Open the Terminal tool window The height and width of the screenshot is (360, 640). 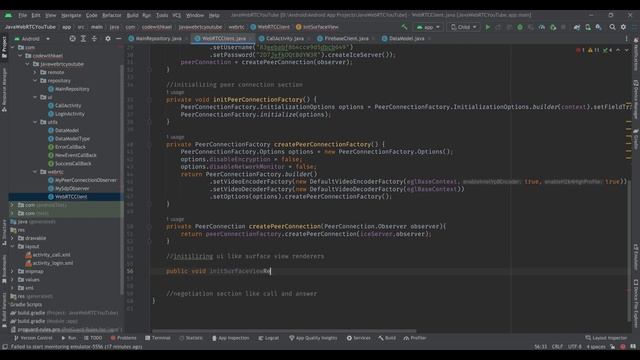pos(158,338)
